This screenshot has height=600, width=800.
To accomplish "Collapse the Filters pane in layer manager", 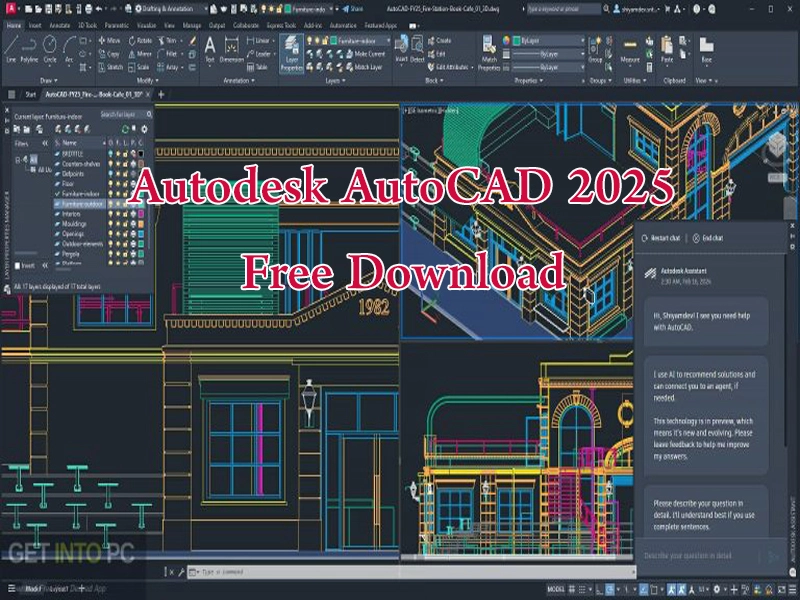I will click(45, 143).
